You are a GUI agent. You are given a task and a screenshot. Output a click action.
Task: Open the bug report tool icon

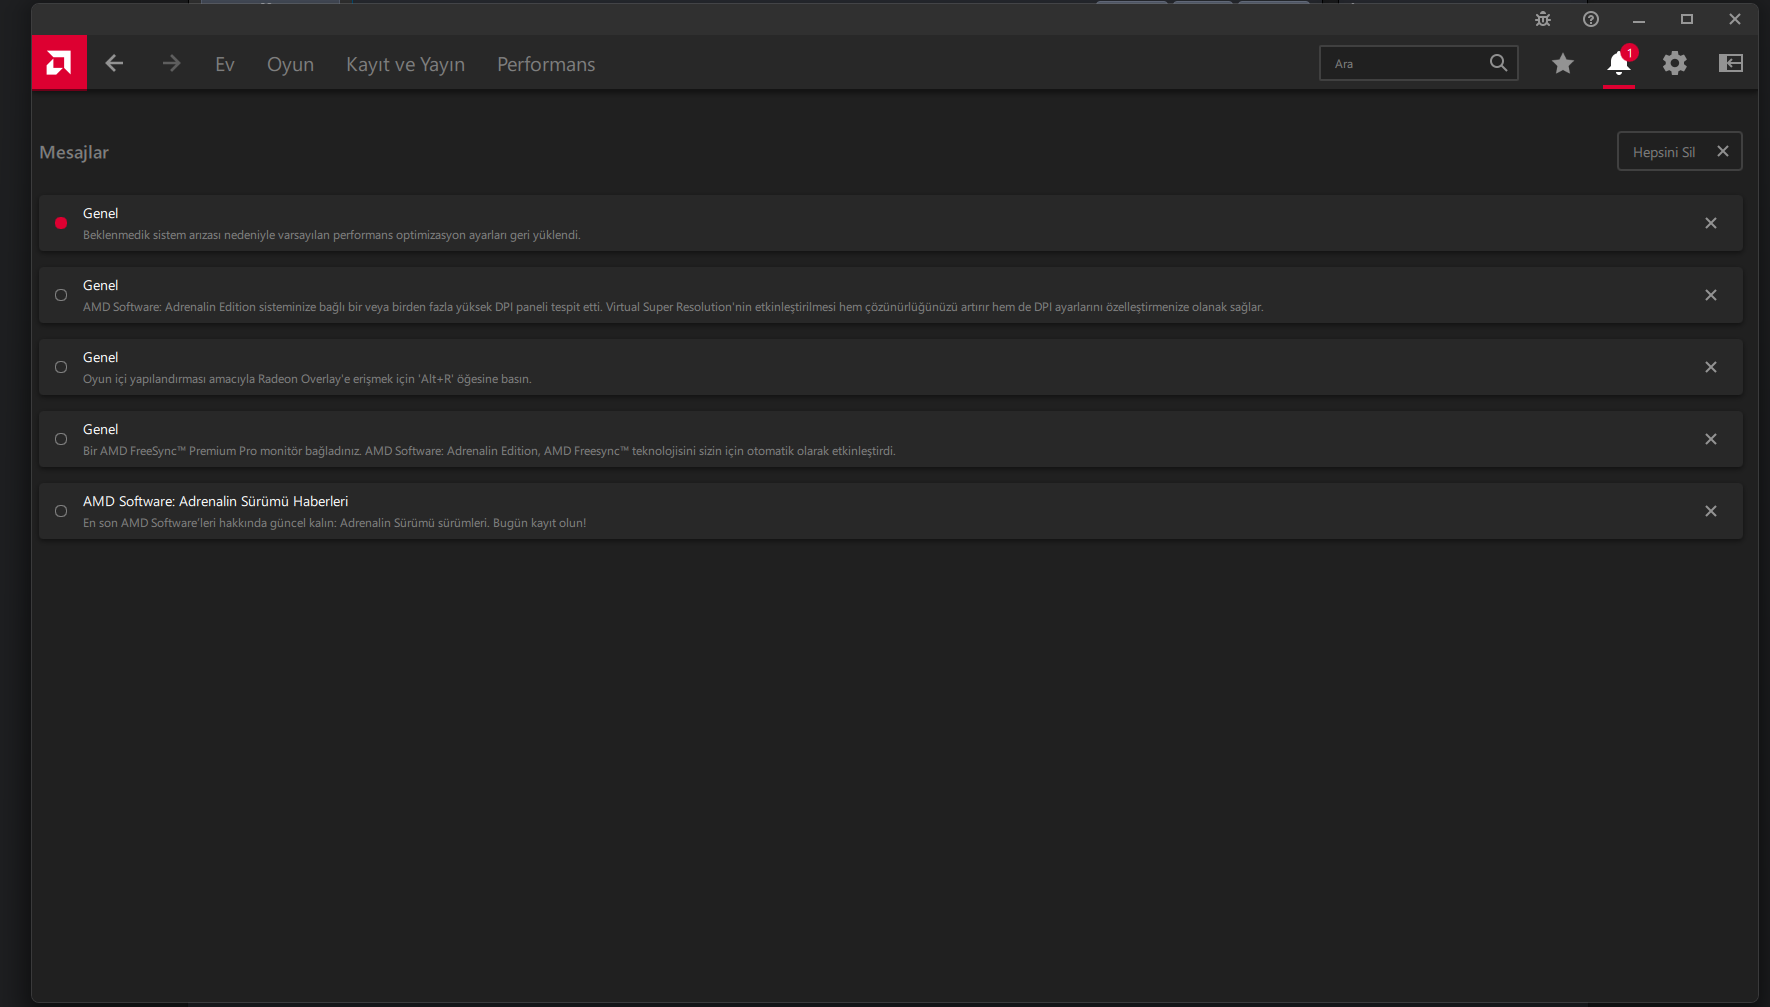pos(1543,19)
